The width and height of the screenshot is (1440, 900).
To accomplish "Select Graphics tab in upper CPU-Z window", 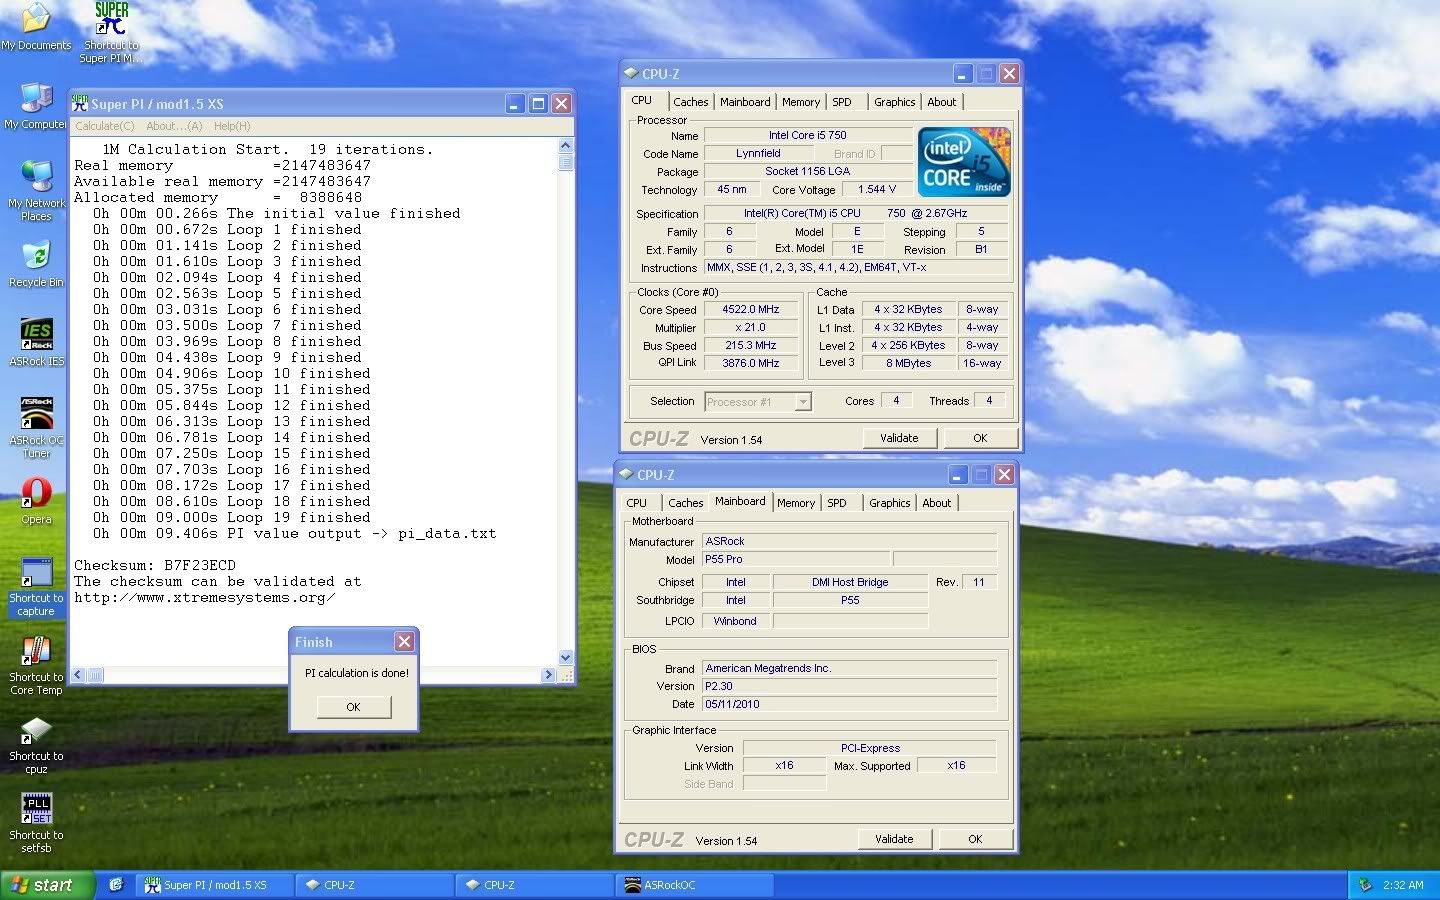I will tap(894, 102).
